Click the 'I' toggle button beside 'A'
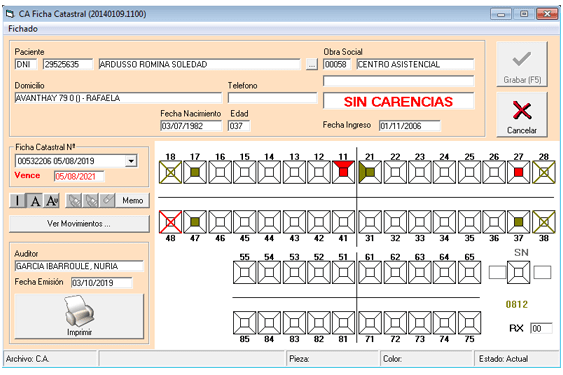Screen dimensions: 563x375 18,200
